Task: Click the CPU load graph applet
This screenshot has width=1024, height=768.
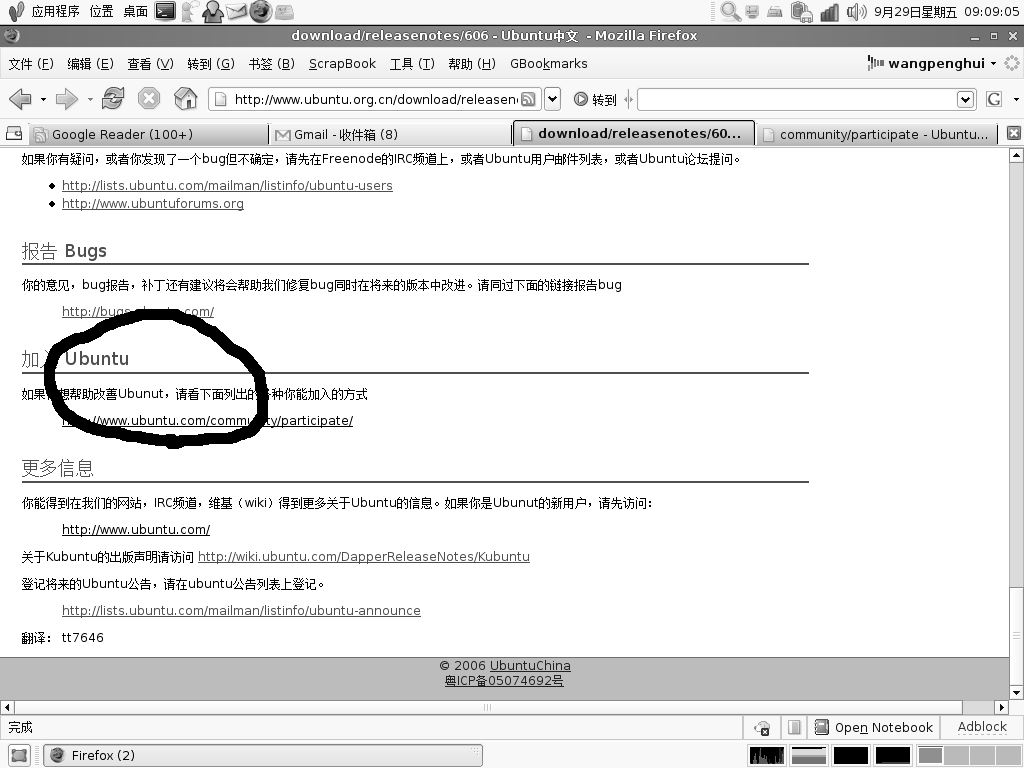Action: pos(767,756)
